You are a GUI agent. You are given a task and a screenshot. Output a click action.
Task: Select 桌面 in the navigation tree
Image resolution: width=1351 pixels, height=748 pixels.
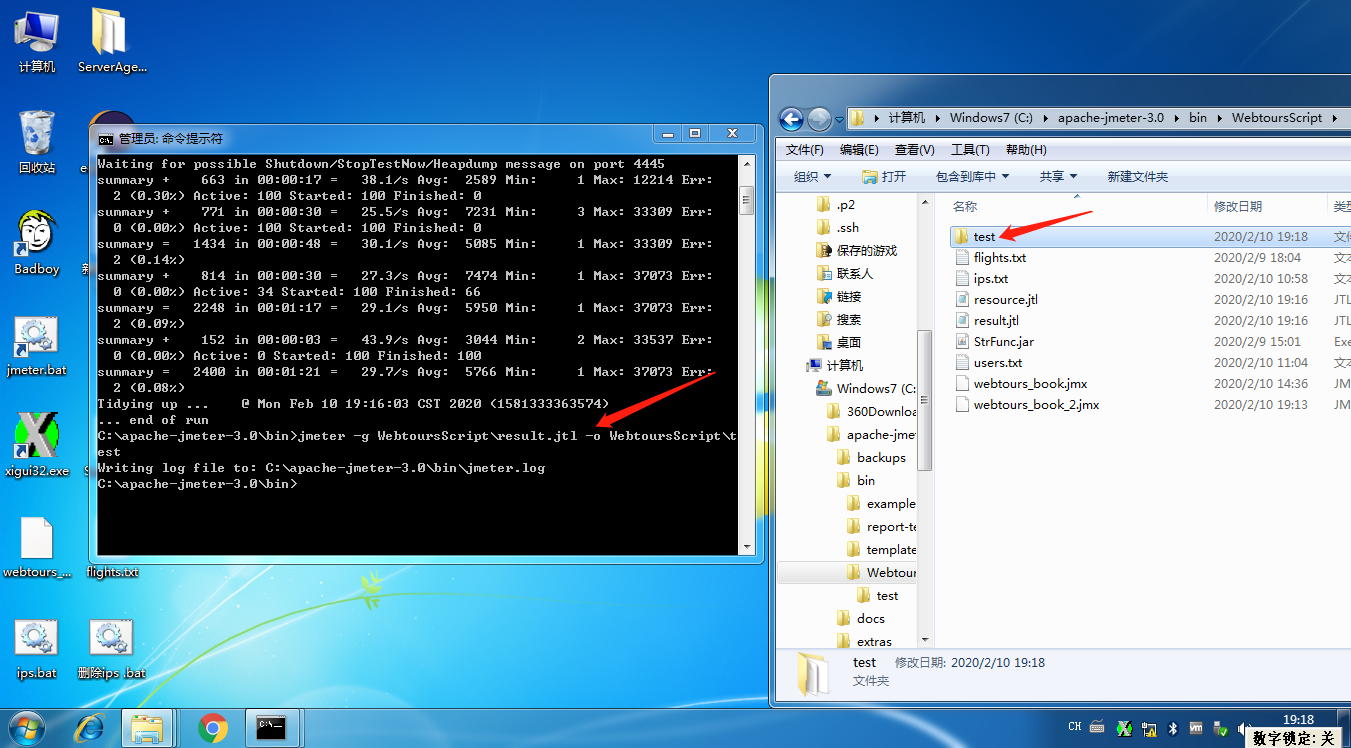pos(849,342)
